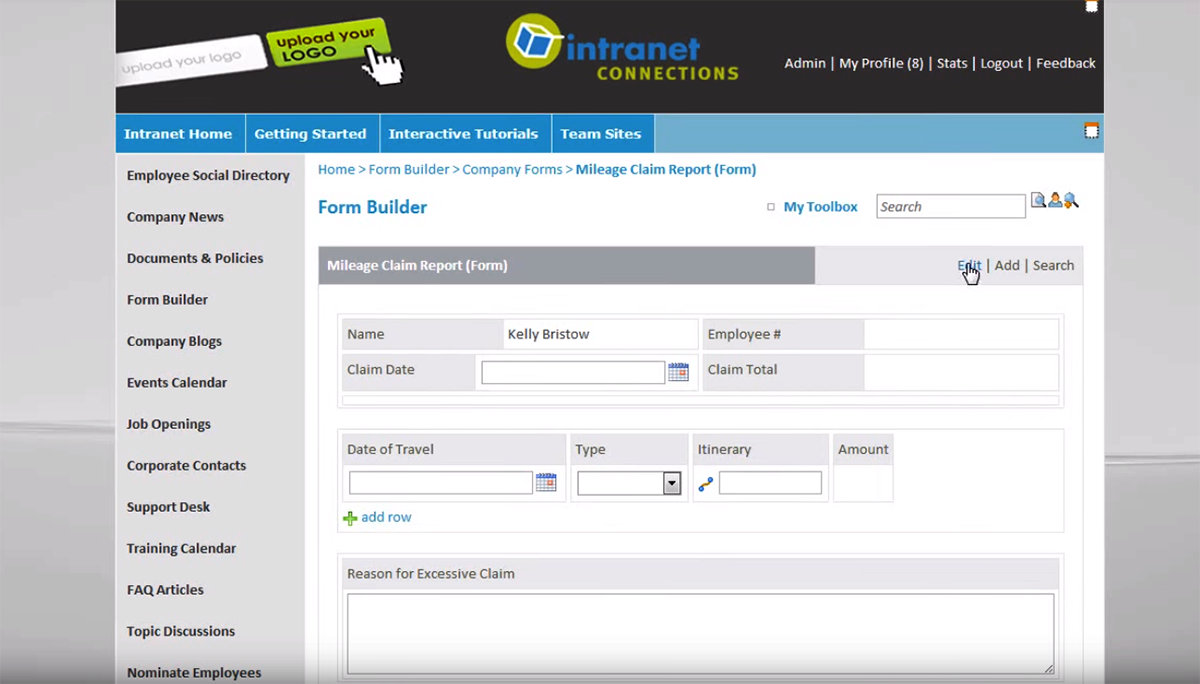Click the hyperlink chain icon beside Itinerary
The image size is (1200, 684).
point(705,483)
